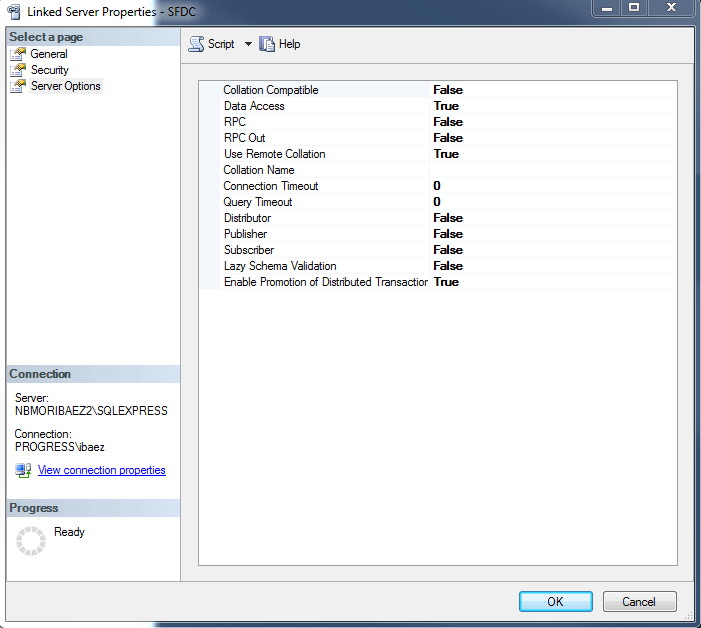Screen dimensions: 701x628
Task: Click the Ready progress spinner
Action: pyautogui.click(x=31, y=541)
